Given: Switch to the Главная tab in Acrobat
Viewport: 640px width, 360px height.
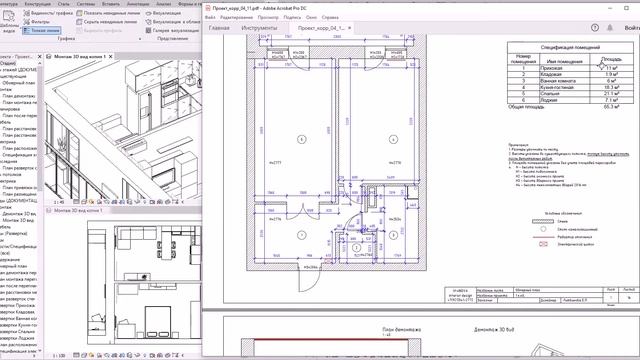Looking at the screenshot, I should (219, 28).
